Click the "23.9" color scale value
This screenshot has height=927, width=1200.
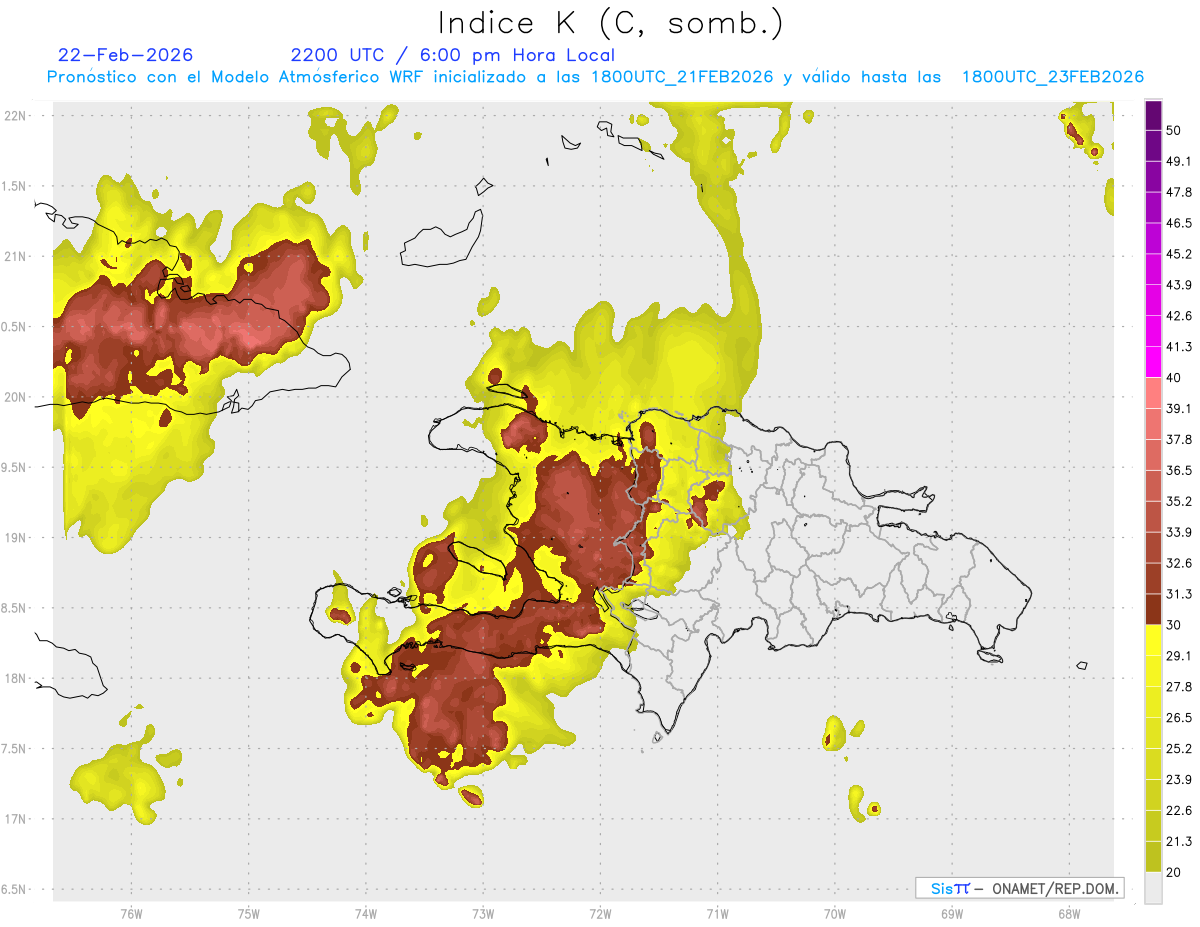(x=1180, y=780)
